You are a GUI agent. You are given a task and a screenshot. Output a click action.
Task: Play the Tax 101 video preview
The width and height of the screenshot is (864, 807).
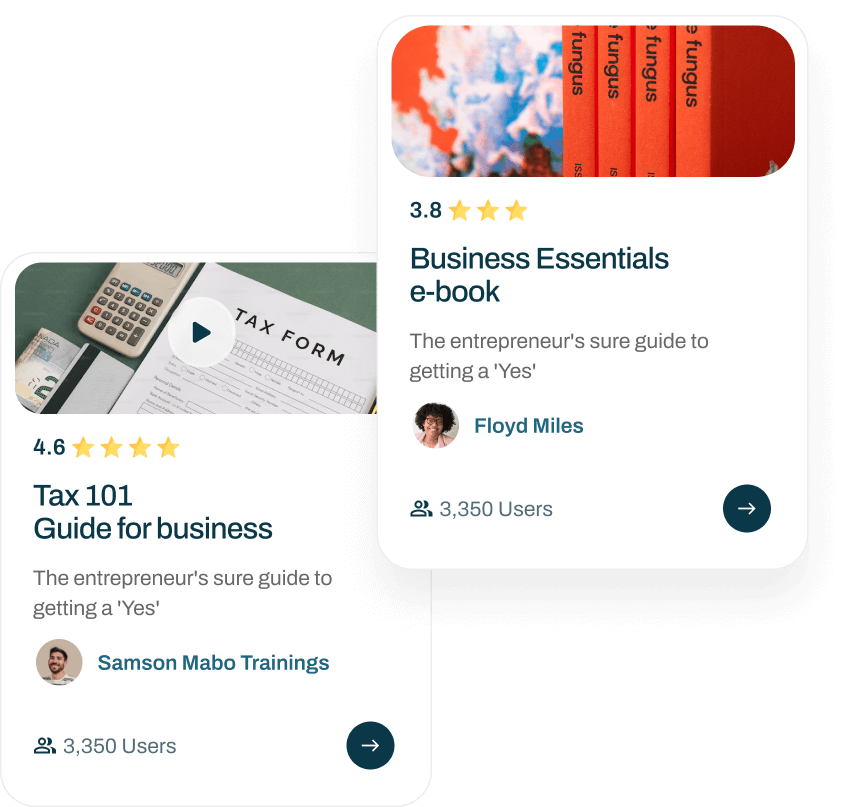[201, 332]
